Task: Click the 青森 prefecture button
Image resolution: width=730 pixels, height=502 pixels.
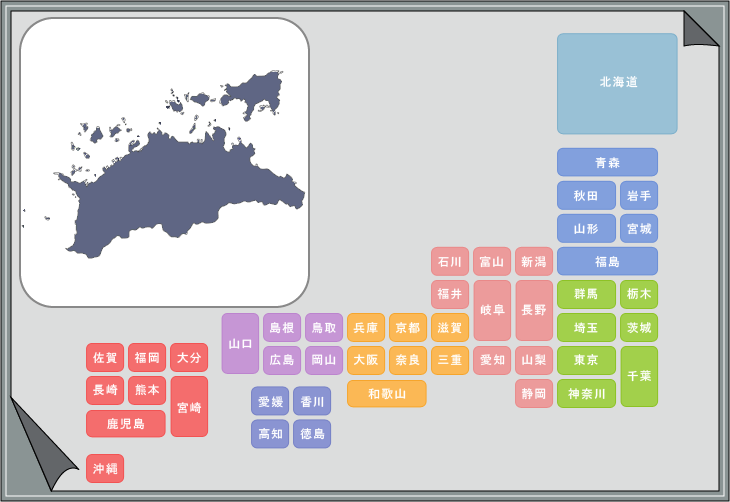Action: [607, 162]
